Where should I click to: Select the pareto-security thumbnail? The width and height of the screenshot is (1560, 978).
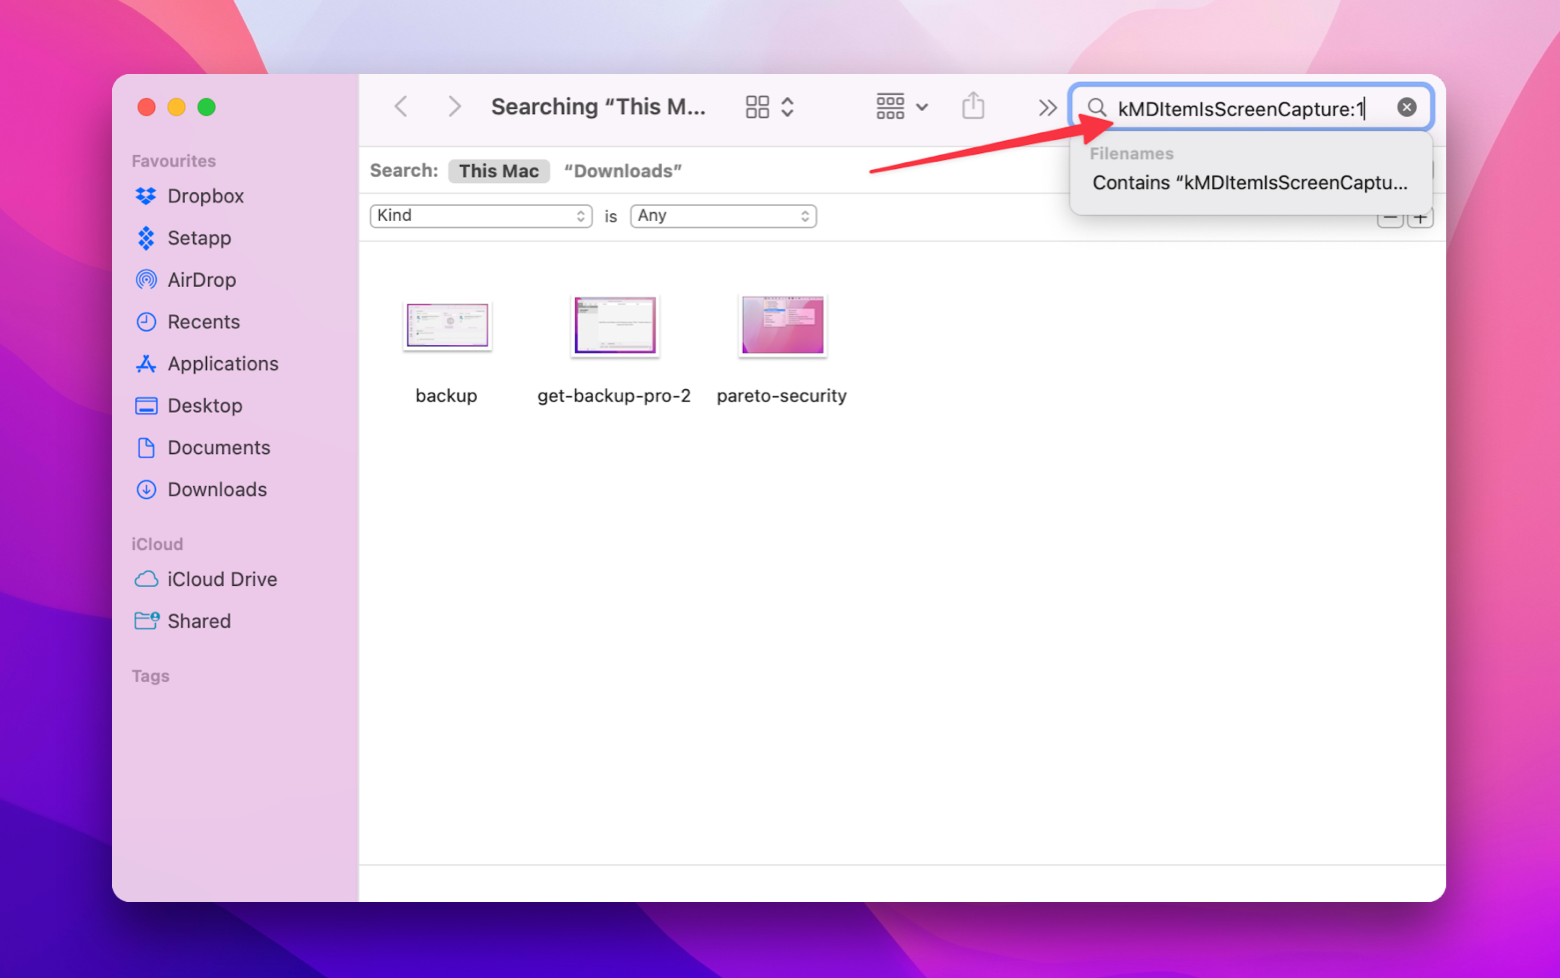781,325
